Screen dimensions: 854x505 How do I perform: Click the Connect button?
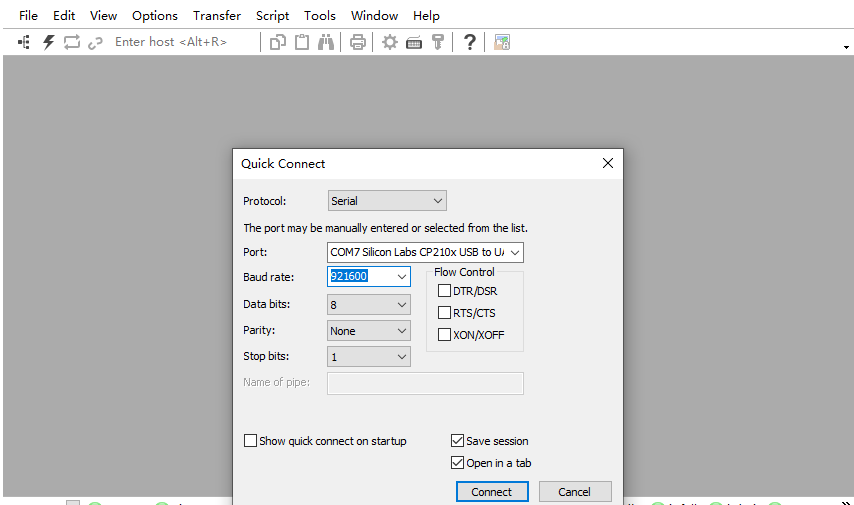tap(492, 491)
